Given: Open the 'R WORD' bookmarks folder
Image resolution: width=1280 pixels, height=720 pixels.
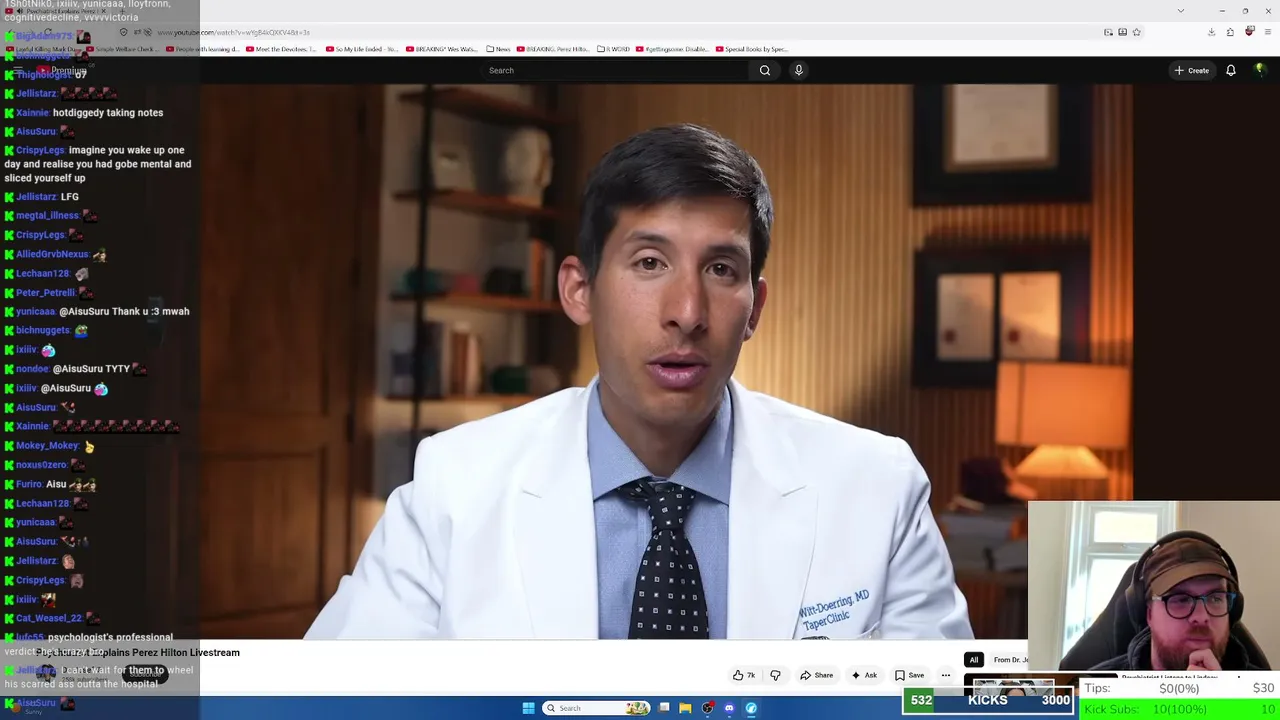Looking at the screenshot, I should coord(614,49).
